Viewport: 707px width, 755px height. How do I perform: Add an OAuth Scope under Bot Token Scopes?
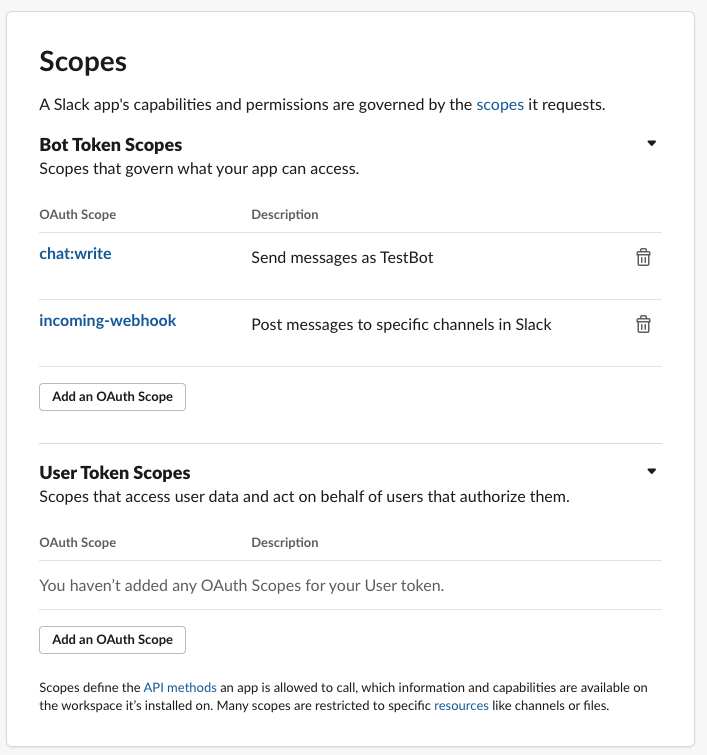pos(112,397)
